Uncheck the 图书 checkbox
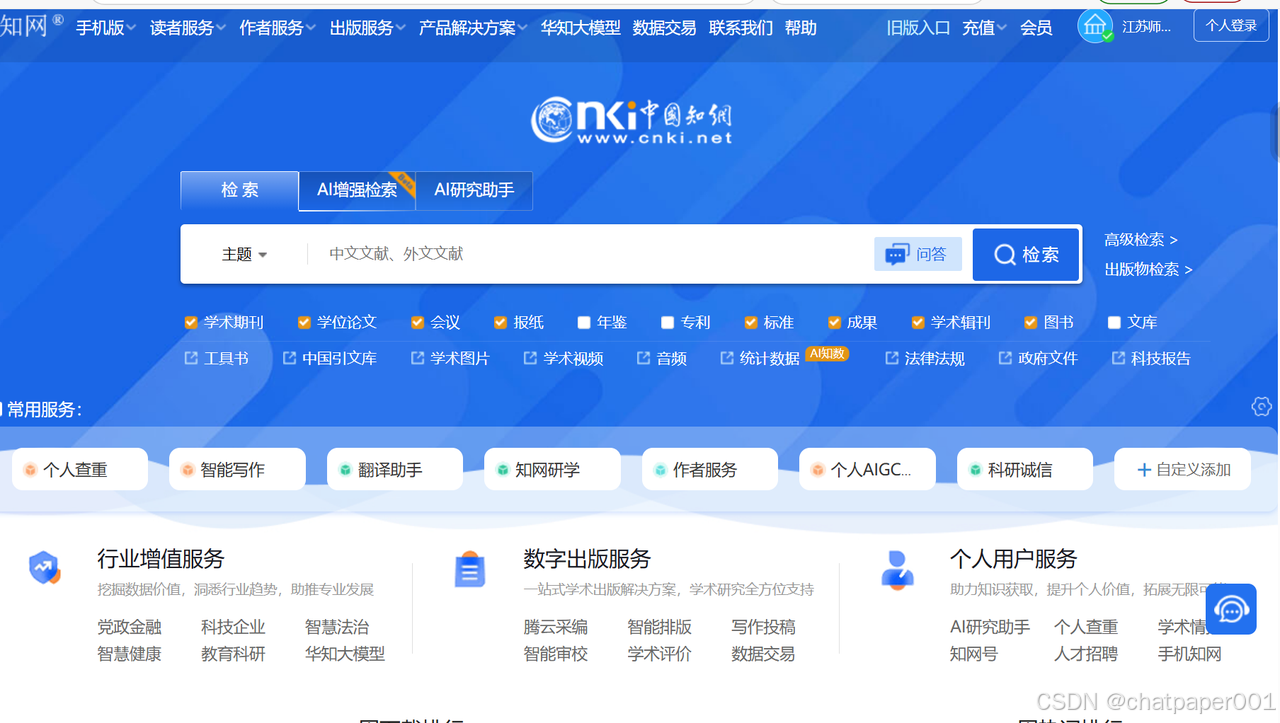Image resolution: width=1280 pixels, height=723 pixels. [1031, 322]
